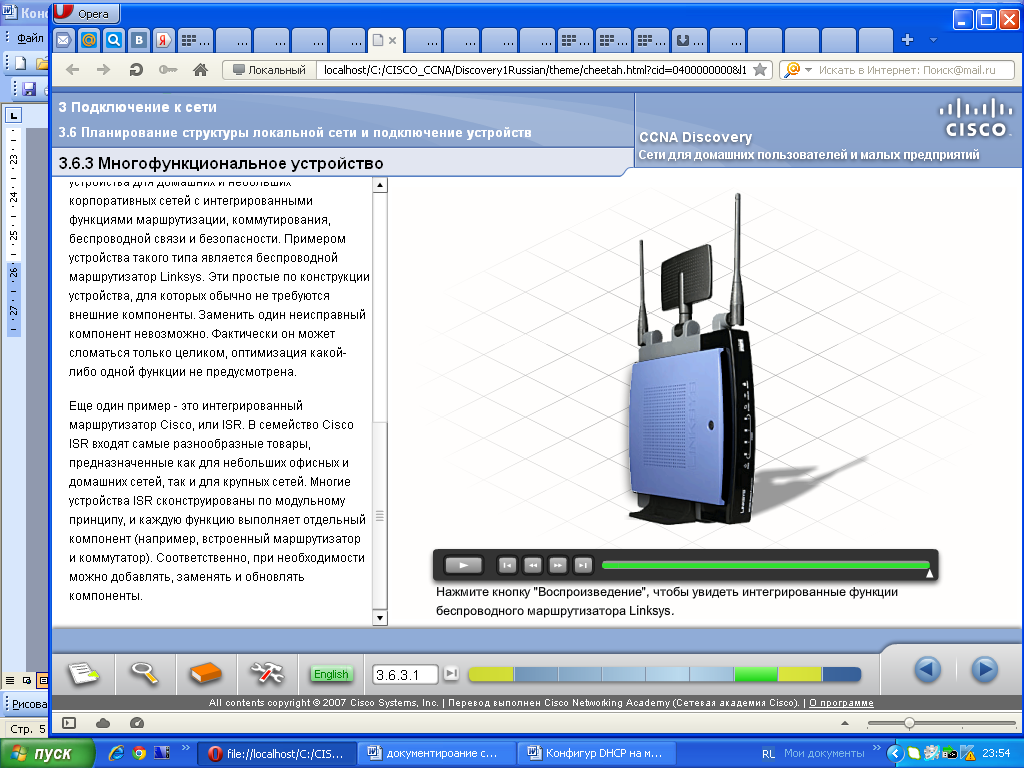The width and height of the screenshot is (1024, 768).
Task: Open the course notes icon
Action: tap(84, 673)
